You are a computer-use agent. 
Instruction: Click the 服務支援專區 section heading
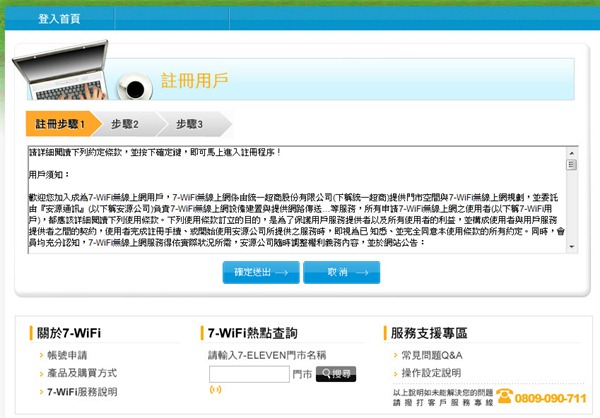(429, 333)
